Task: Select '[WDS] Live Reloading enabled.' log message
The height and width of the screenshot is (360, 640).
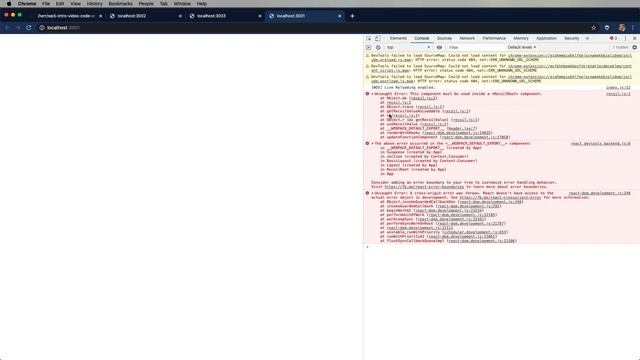Action: click(x=403, y=87)
